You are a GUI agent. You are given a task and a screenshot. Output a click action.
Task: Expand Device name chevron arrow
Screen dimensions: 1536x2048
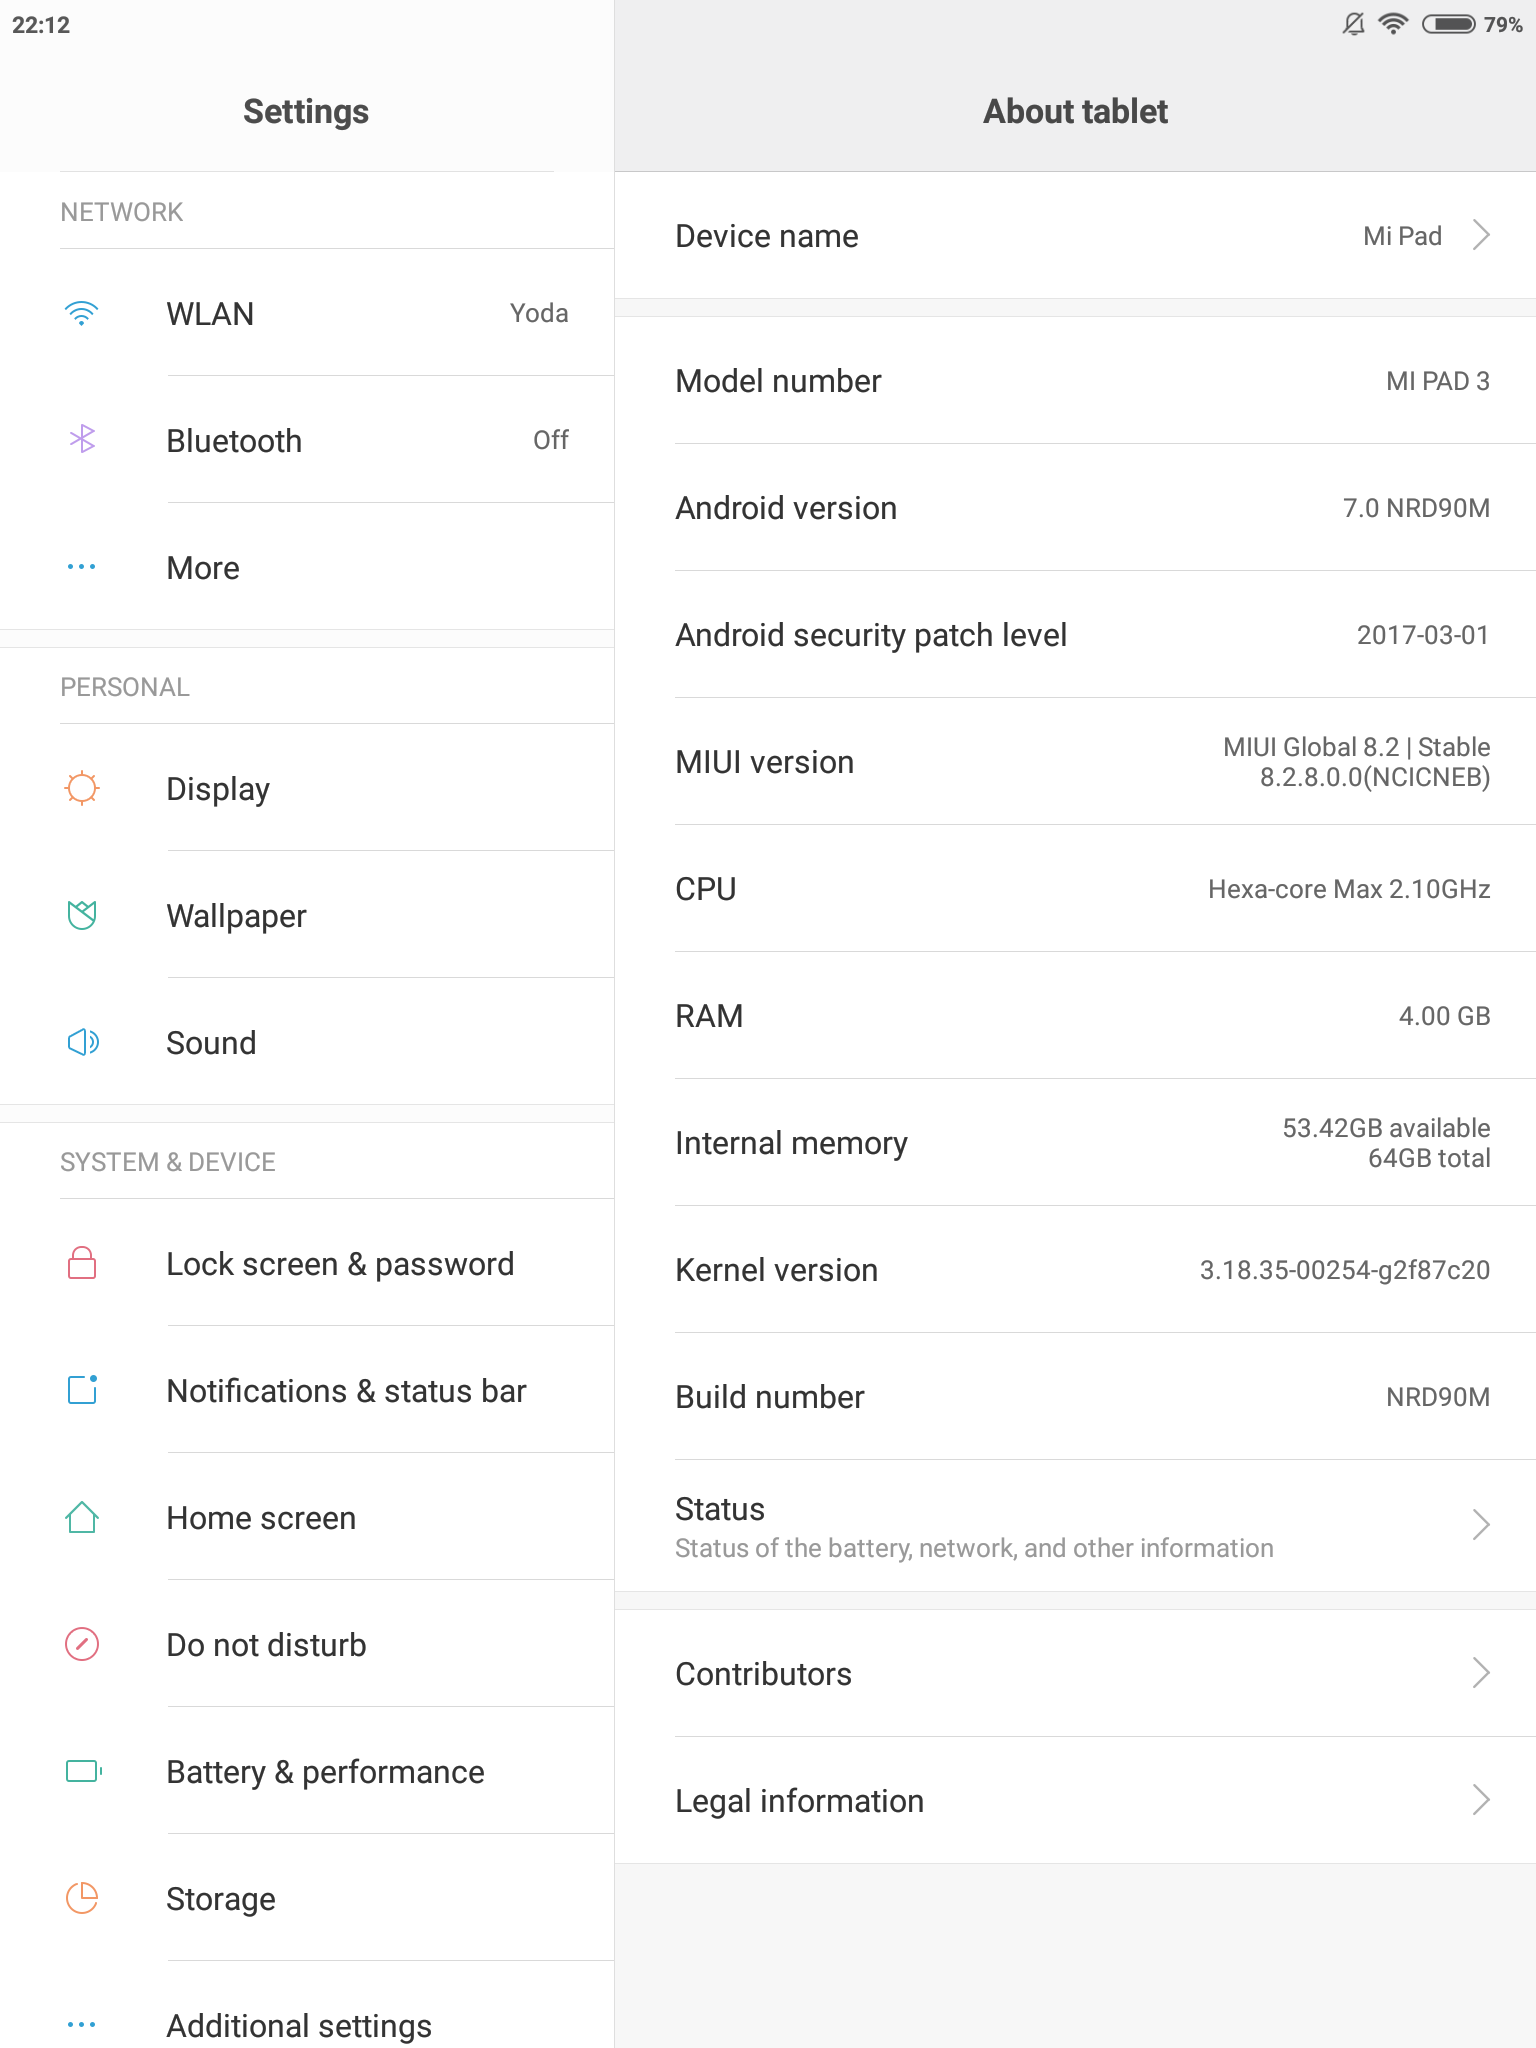1481,235
